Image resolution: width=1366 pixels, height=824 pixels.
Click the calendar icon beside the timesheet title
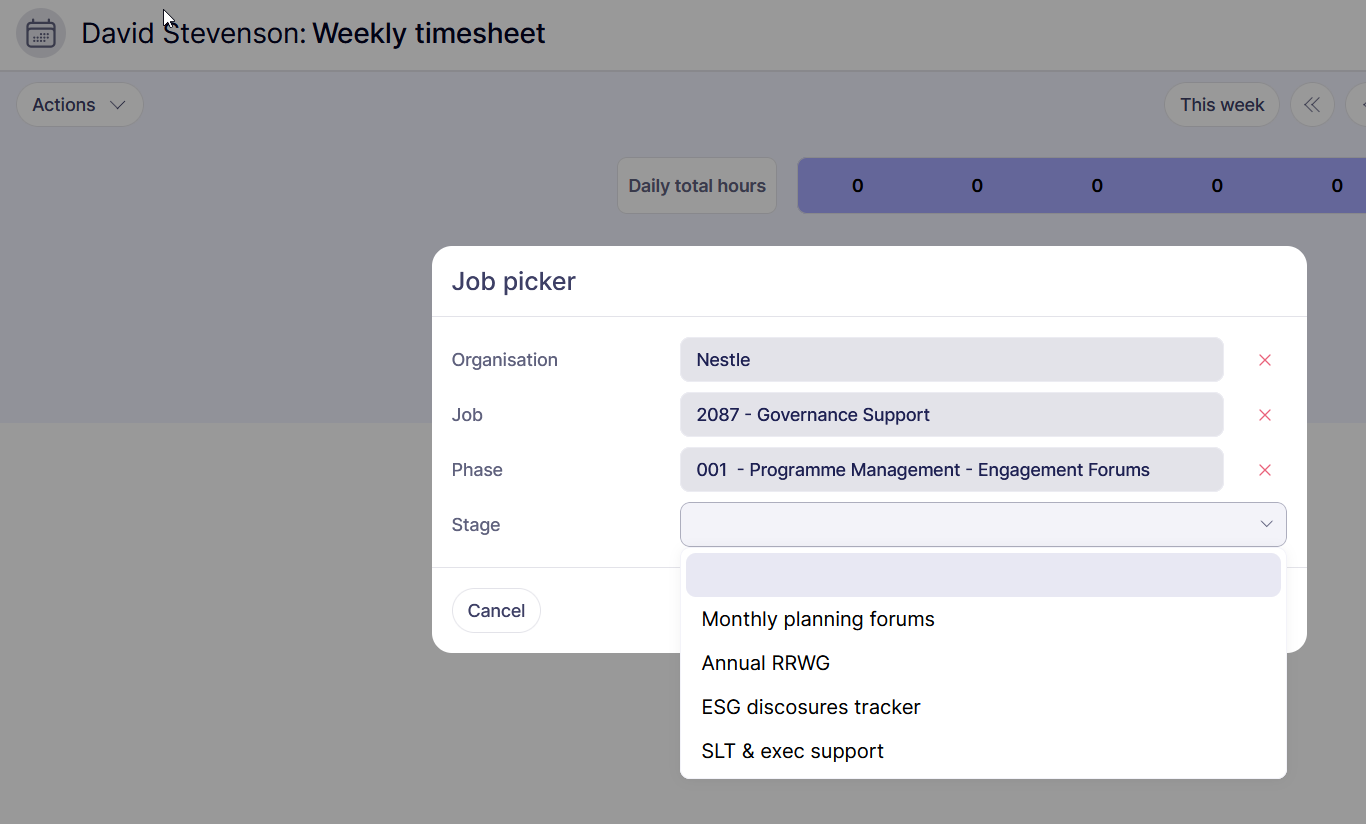click(41, 33)
